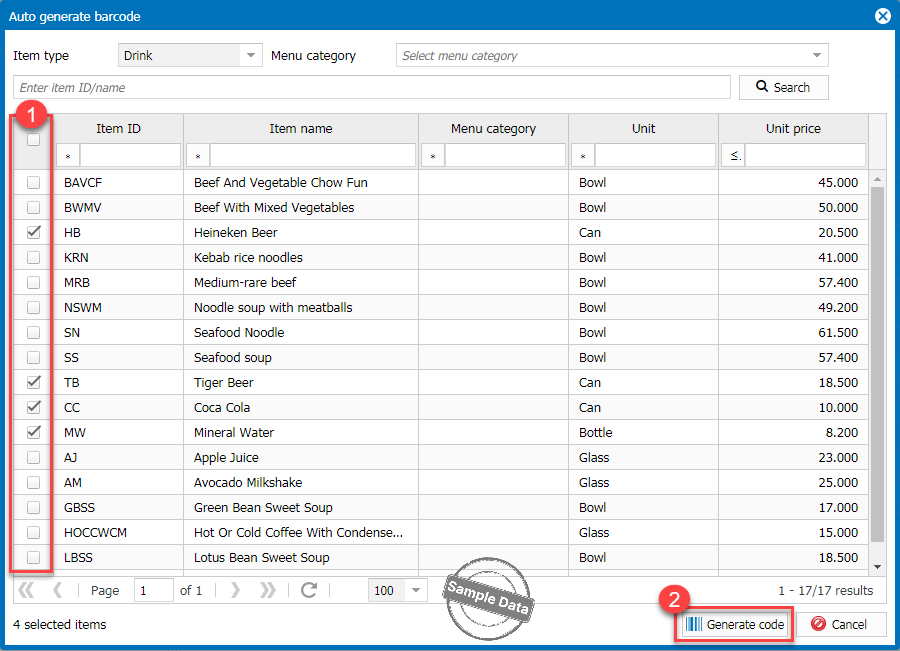This screenshot has height=651, width=900.
Task: Uncheck the Heineken Beer checkbox
Action: 34,232
